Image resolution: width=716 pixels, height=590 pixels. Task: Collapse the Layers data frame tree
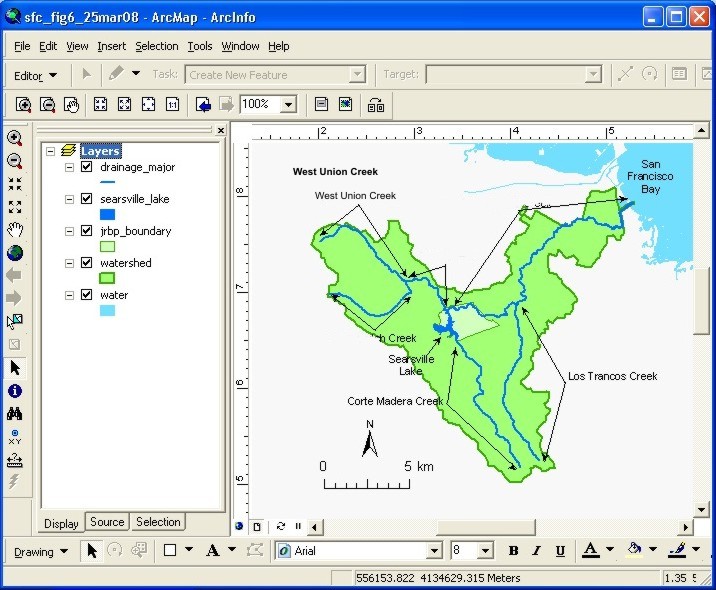(50, 151)
